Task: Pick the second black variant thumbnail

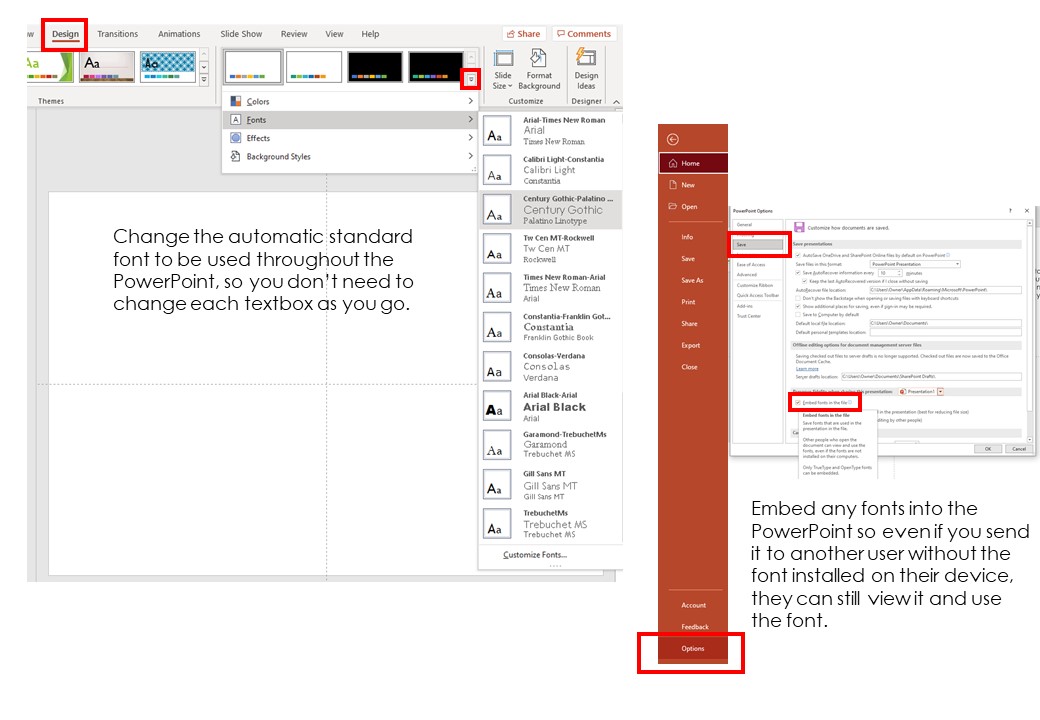Action: 436,66
